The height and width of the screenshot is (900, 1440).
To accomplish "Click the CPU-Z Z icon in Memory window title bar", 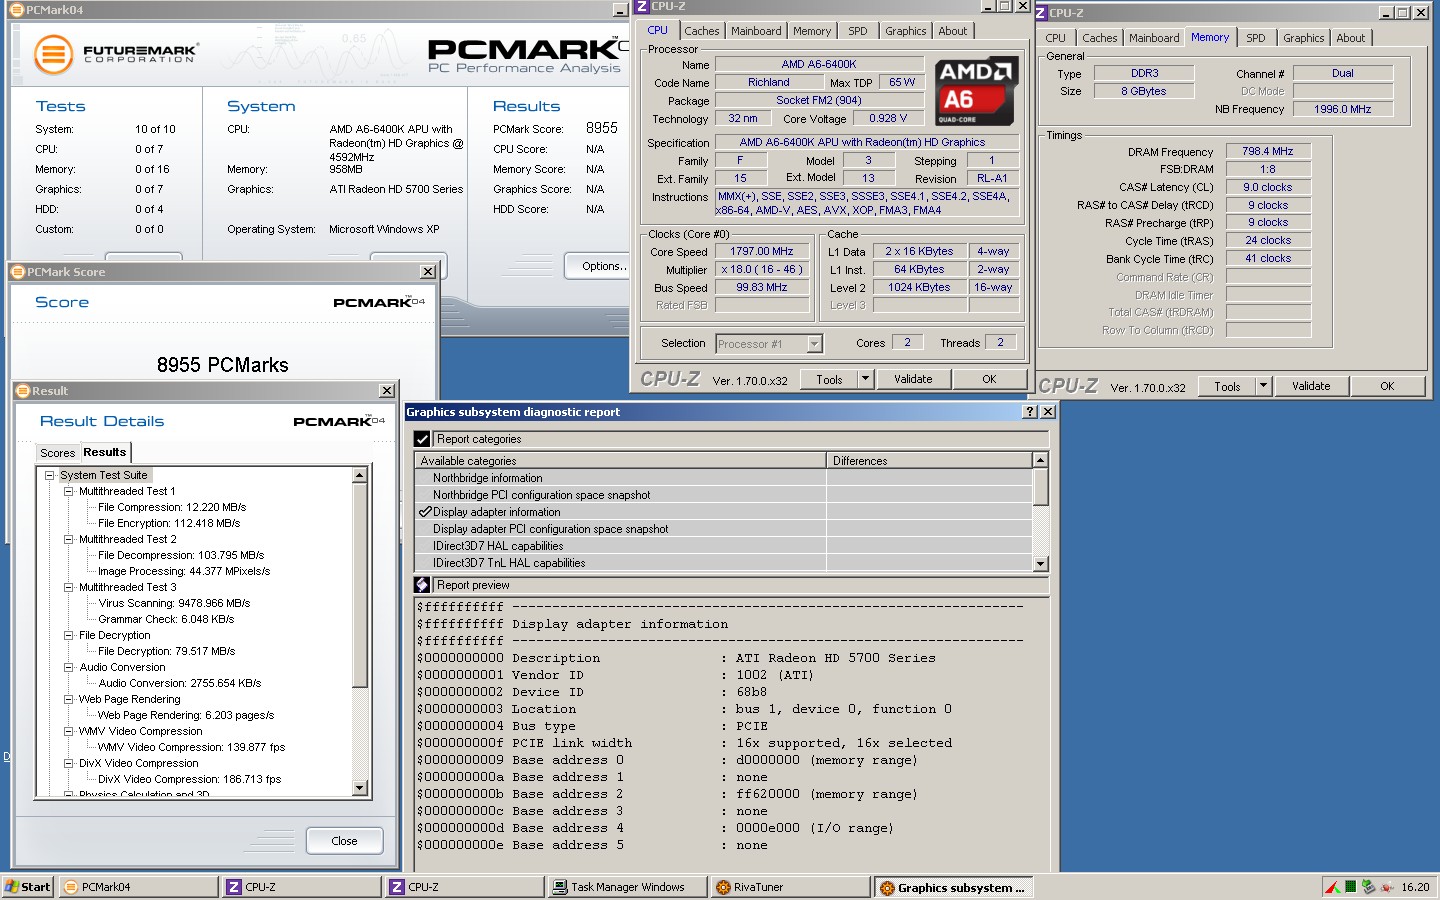I will (1041, 13).
